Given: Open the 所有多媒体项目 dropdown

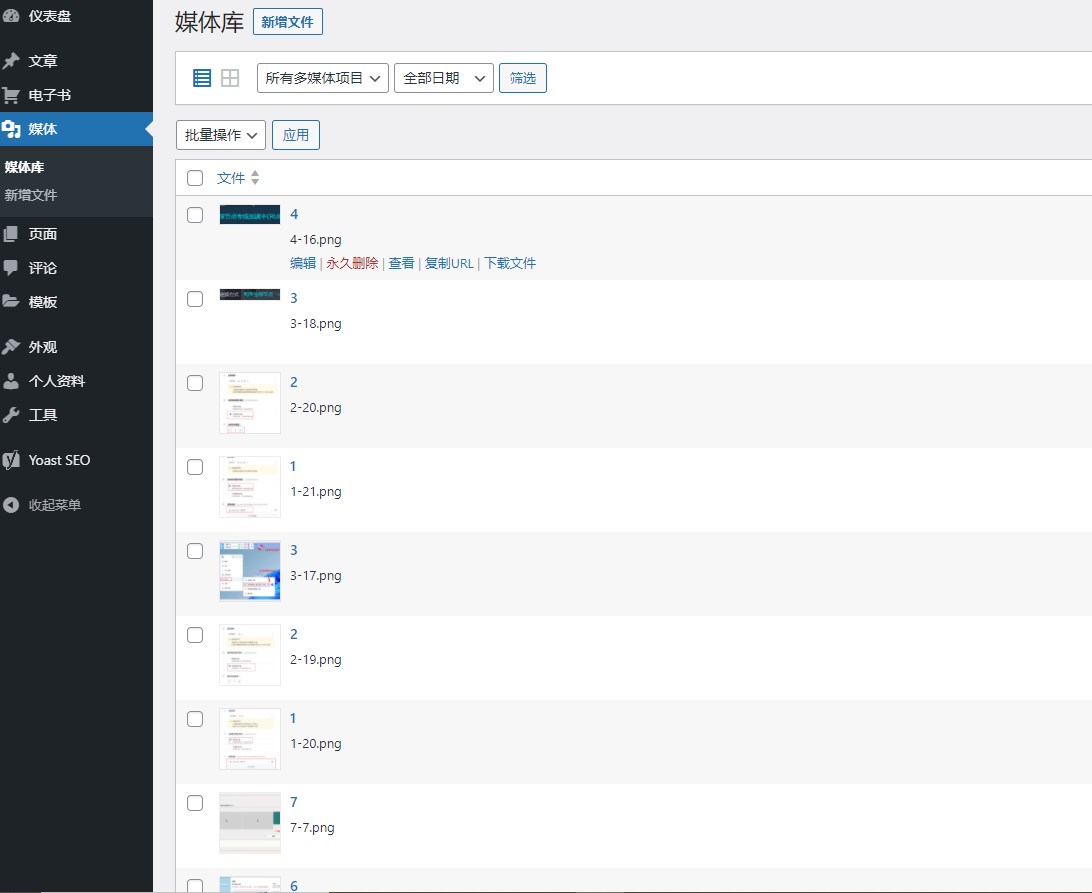Looking at the screenshot, I should [x=322, y=78].
